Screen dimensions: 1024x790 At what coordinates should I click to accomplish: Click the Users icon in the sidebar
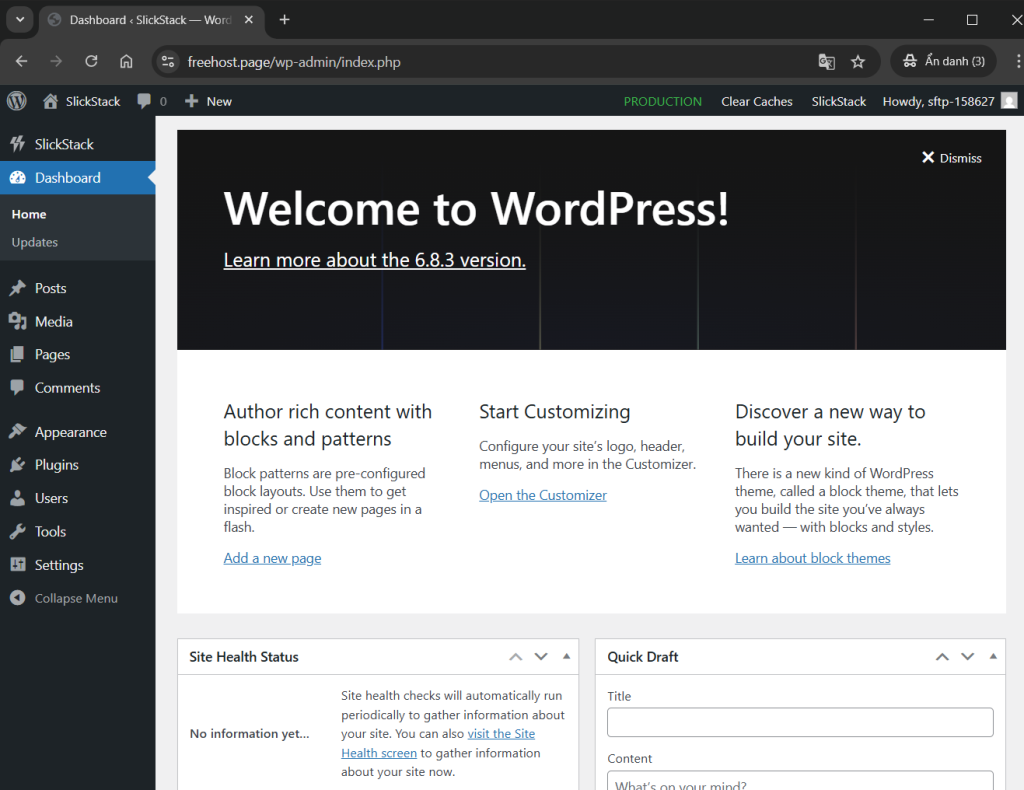click(x=18, y=498)
